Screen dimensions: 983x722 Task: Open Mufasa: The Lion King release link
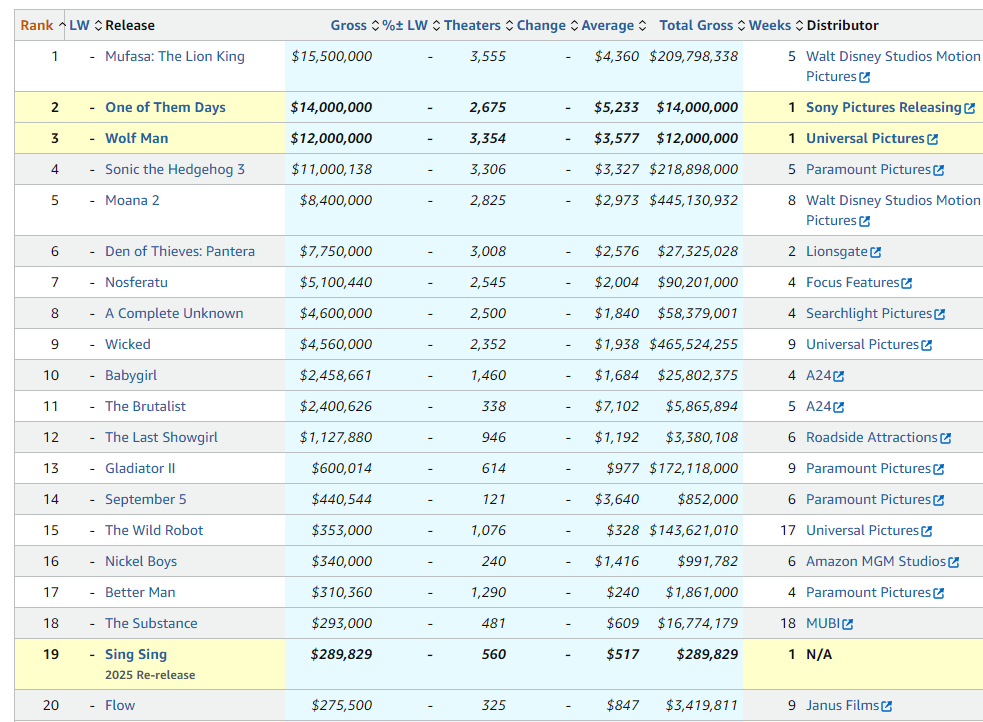coord(175,56)
